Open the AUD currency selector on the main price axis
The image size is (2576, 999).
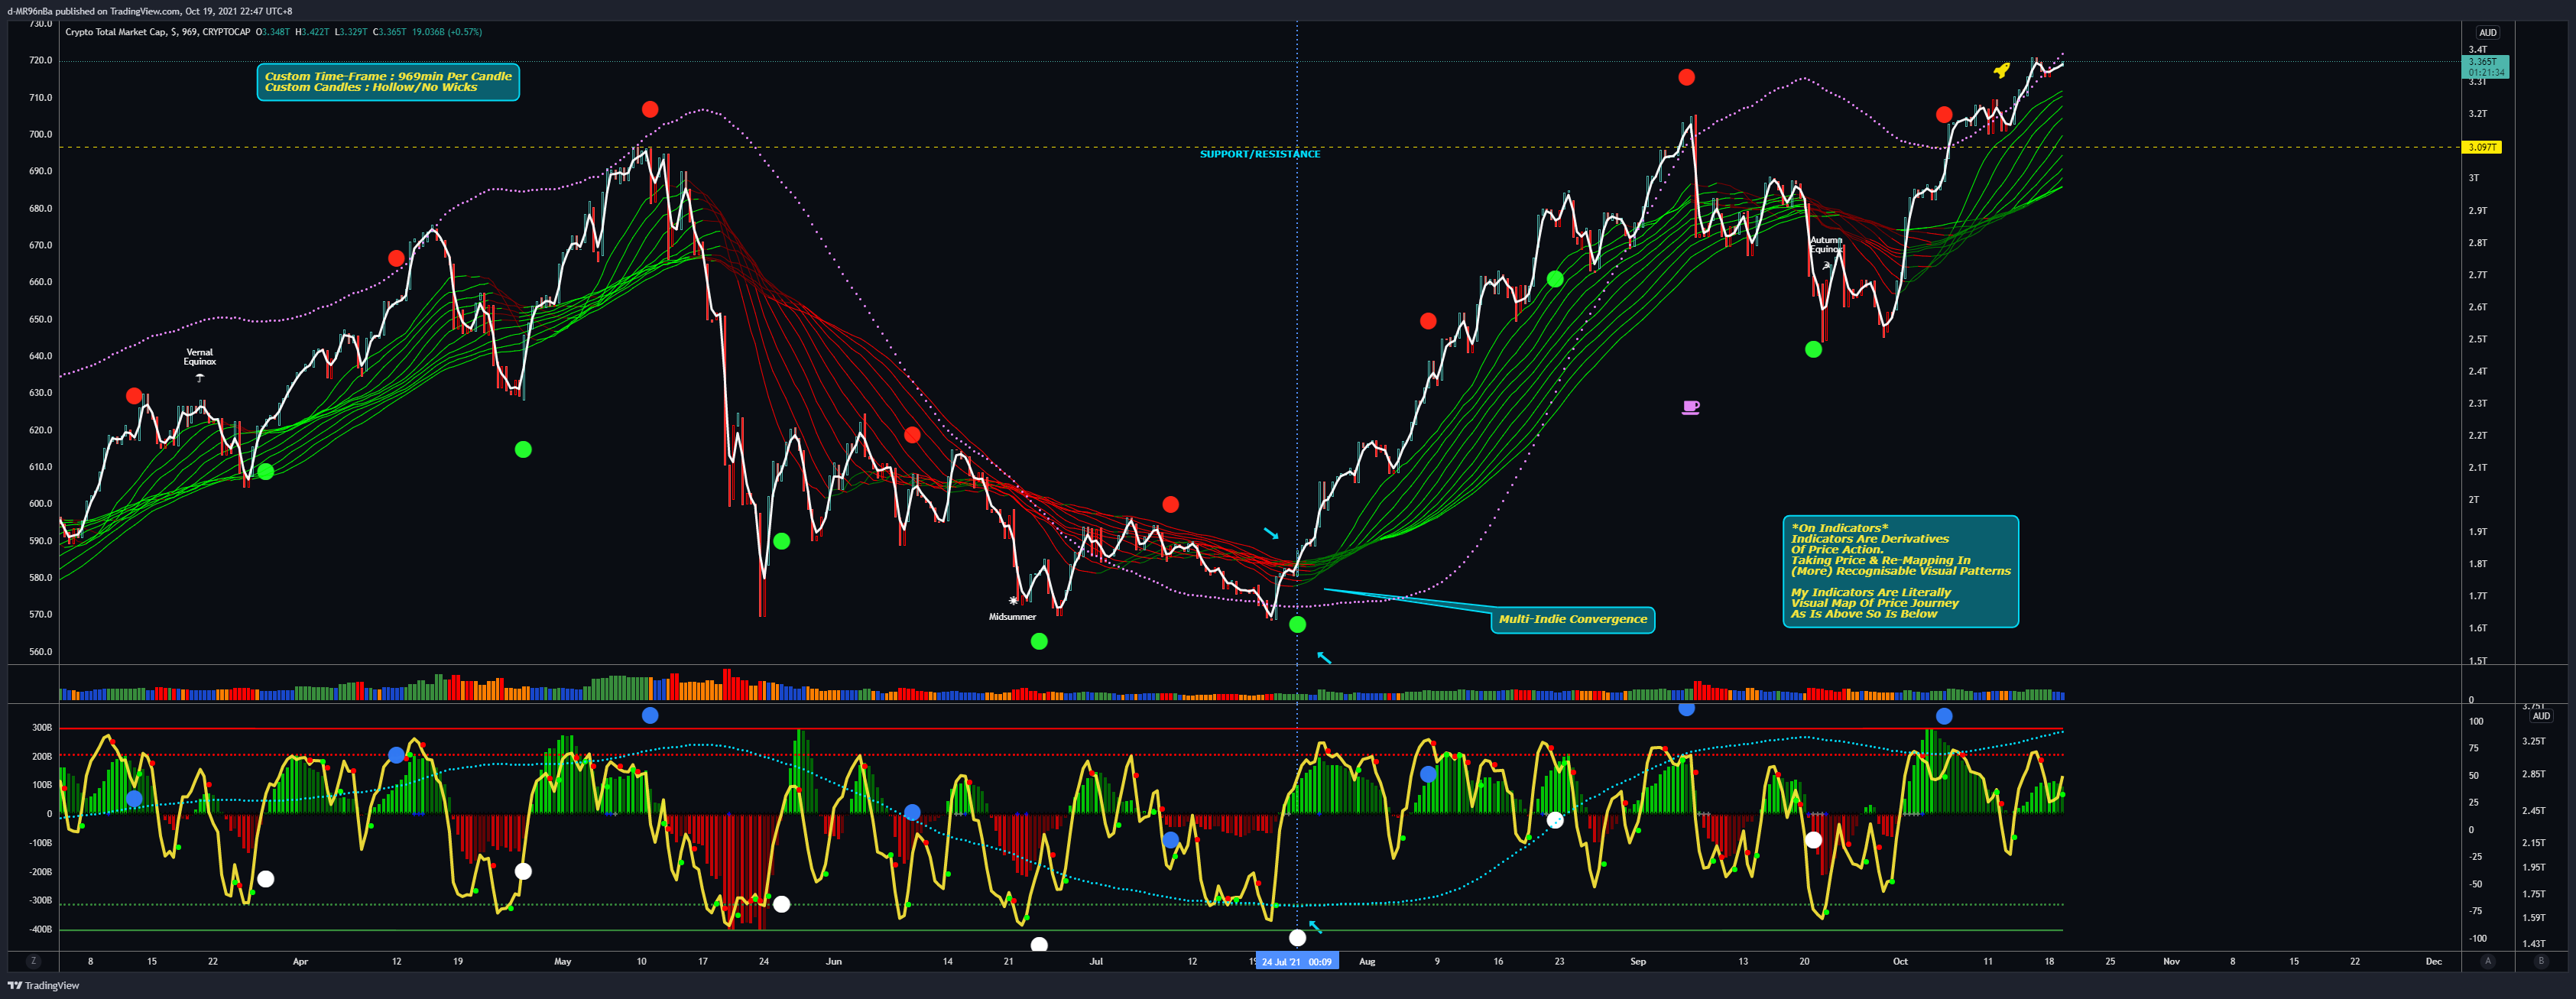click(x=2488, y=32)
